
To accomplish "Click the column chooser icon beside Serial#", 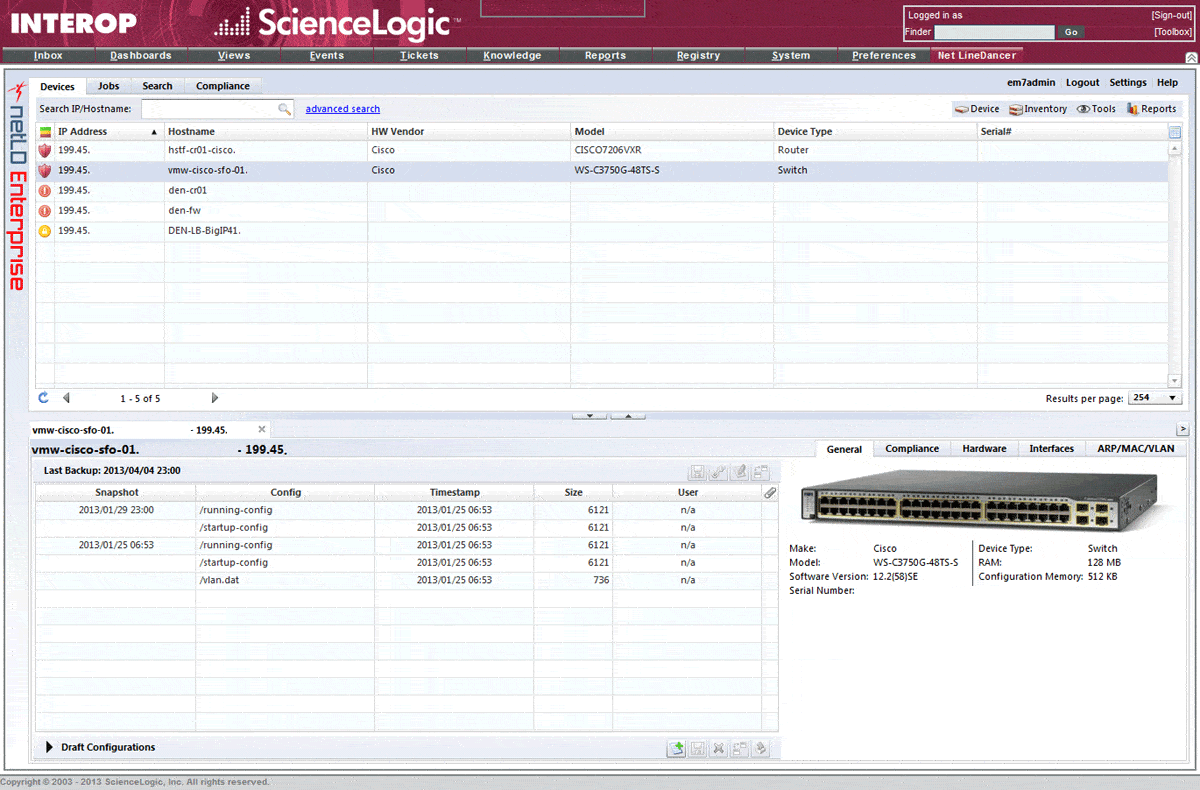I will [x=1175, y=132].
